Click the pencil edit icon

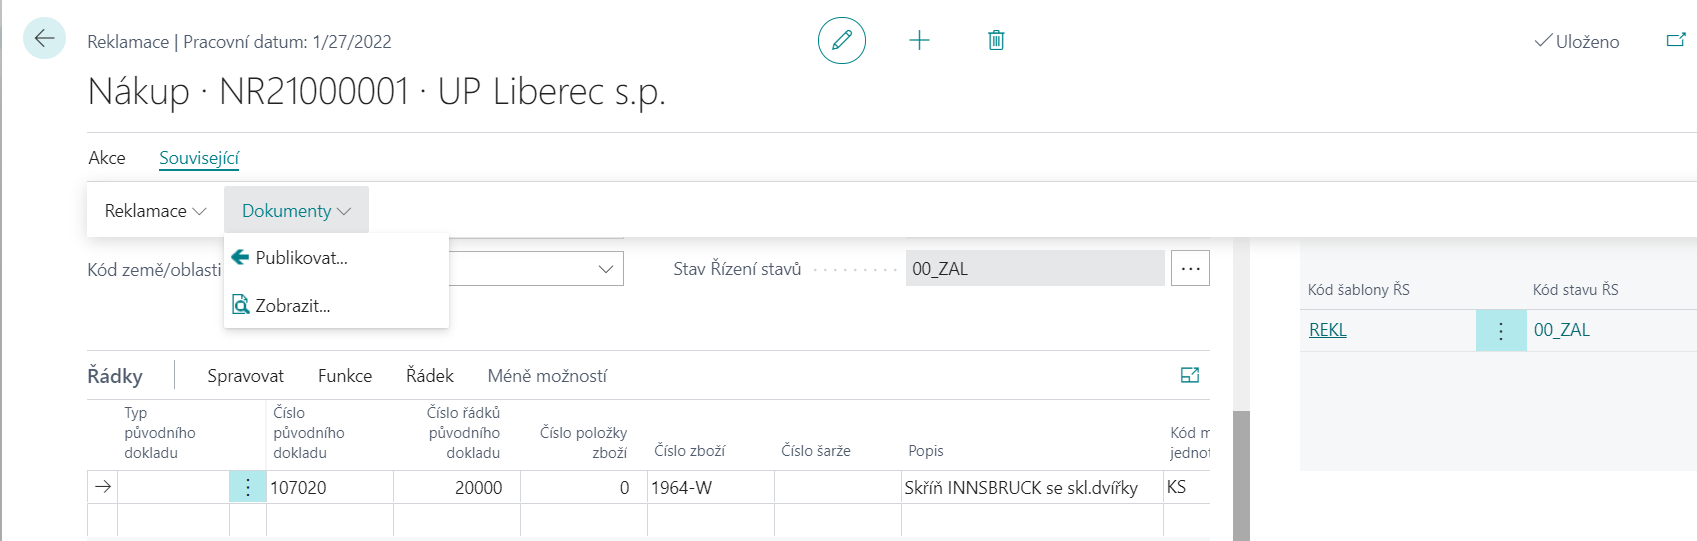pos(841,41)
